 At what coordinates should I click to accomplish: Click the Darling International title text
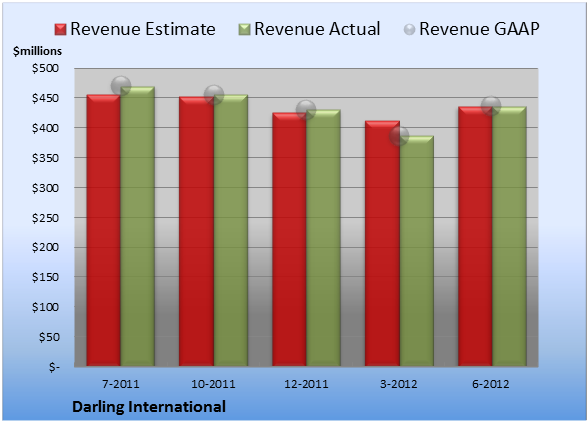pos(149,407)
